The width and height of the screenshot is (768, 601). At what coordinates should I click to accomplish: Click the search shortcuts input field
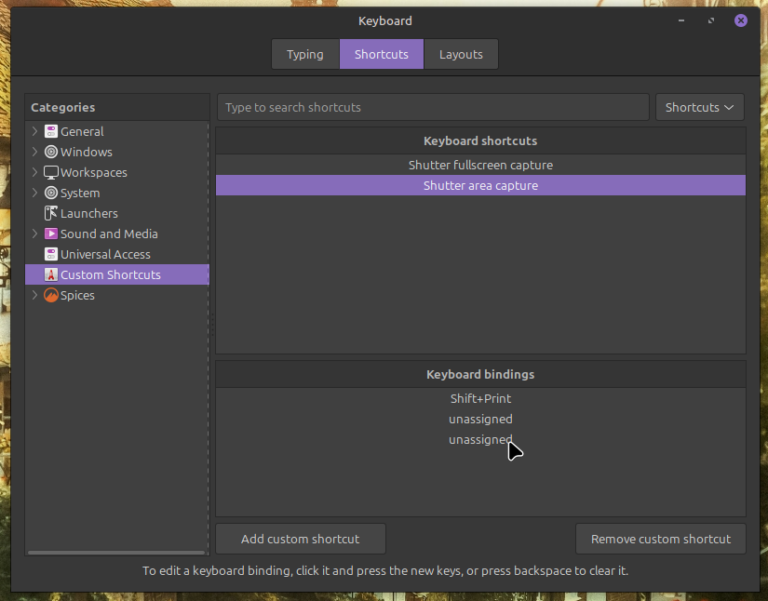tap(432, 107)
